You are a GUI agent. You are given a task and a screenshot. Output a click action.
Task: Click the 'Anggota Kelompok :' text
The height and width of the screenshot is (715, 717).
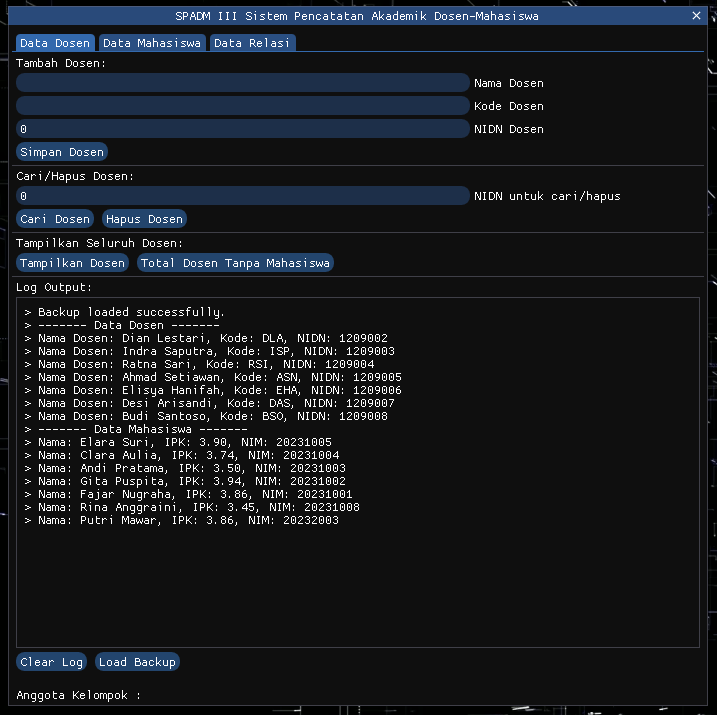tap(79, 695)
